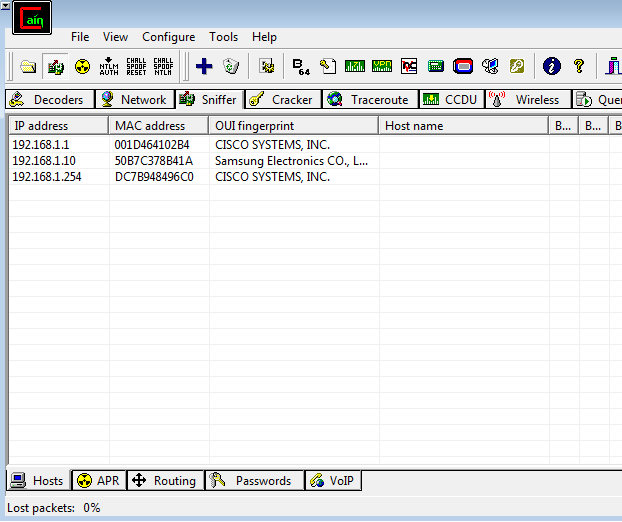622x522 pixels.
Task: Open the Configure menu
Action: click(169, 37)
